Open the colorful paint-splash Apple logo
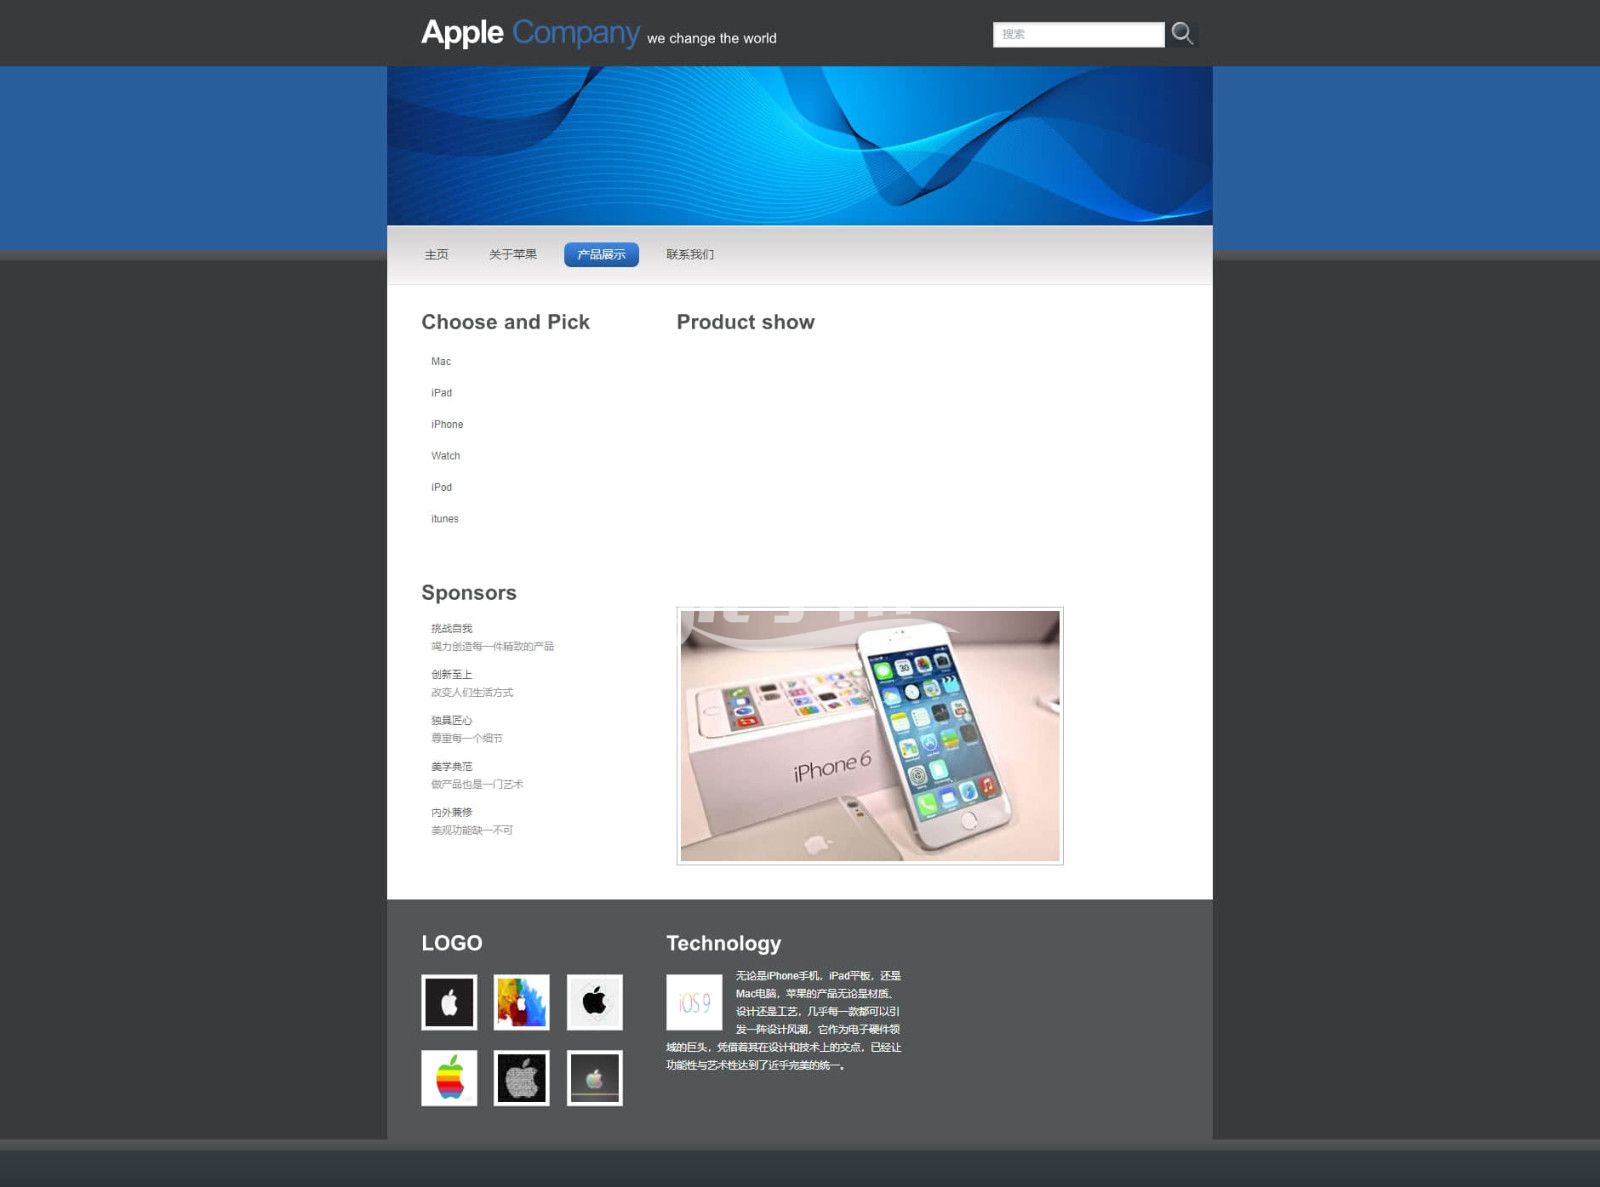The width and height of the screenshot is (1600, 1187). click(x=521, y=1002)
